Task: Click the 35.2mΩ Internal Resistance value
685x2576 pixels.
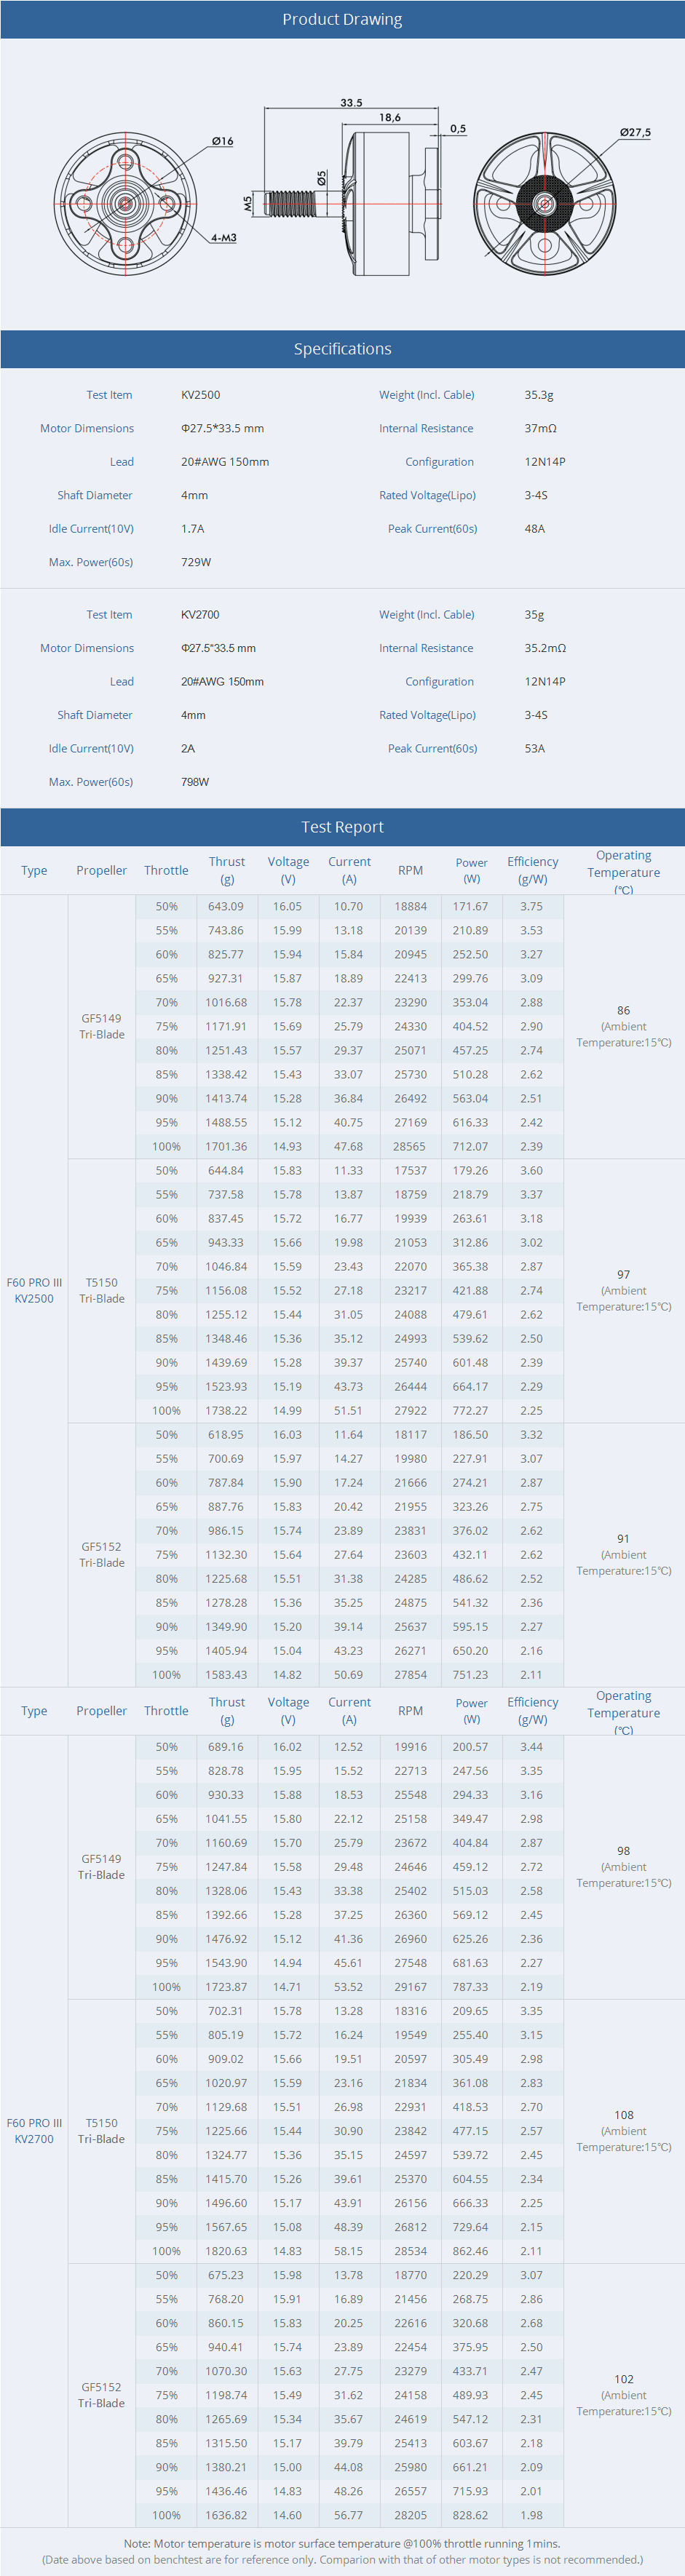Action: pos(545,648)
